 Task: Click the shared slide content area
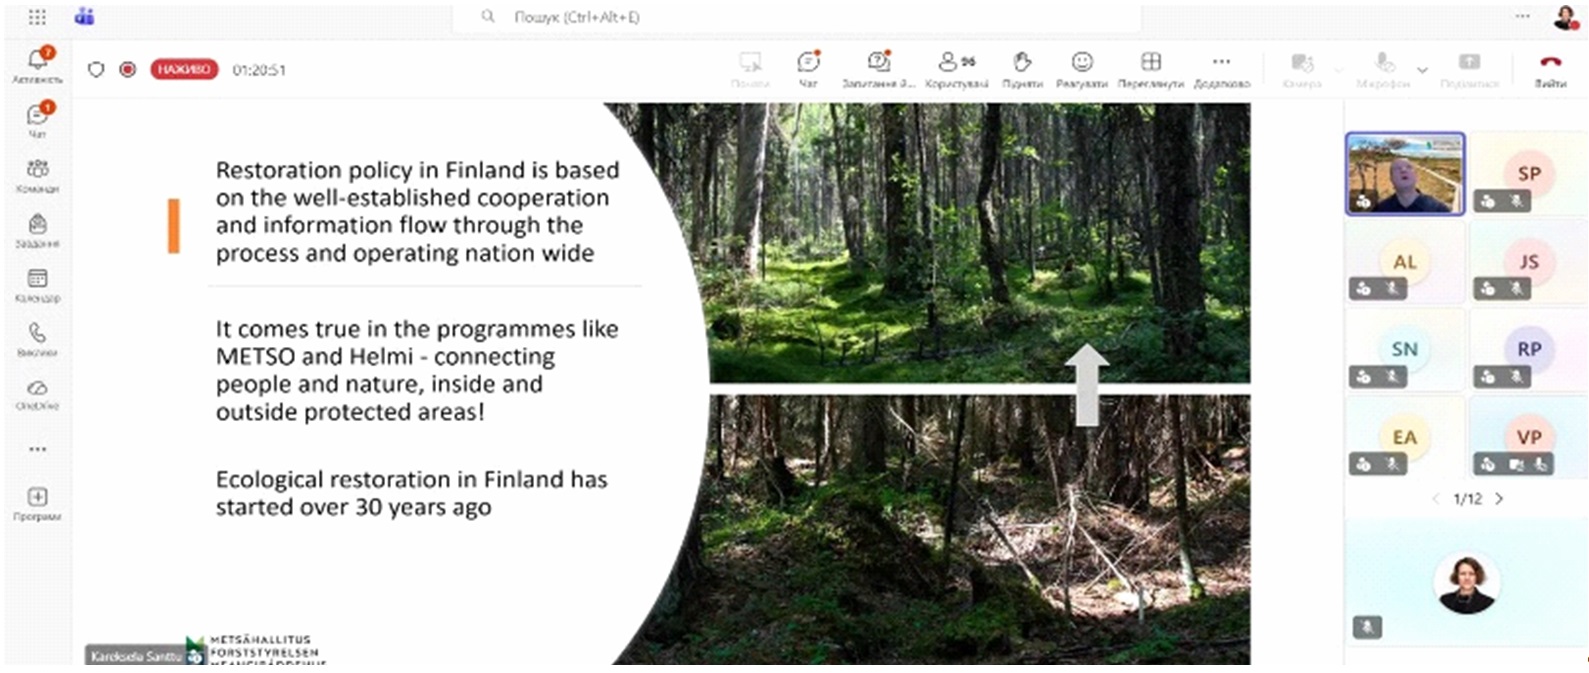pos(662,383)
